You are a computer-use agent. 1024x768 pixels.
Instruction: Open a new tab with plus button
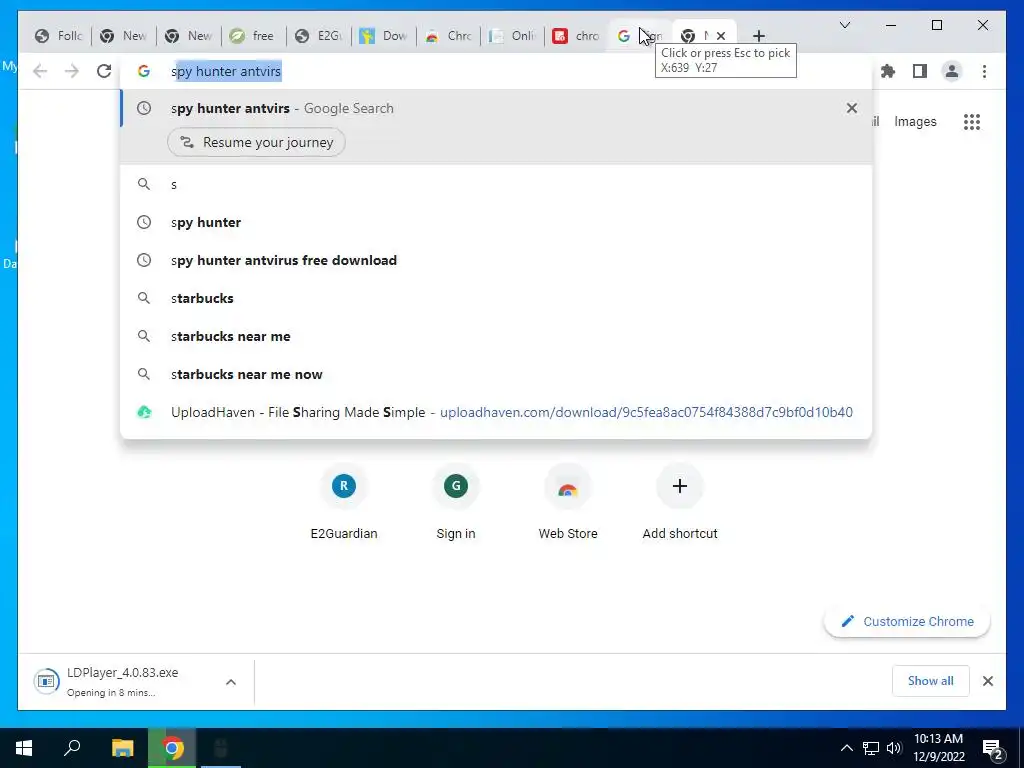pyautogui.click(x=758, y=36)
